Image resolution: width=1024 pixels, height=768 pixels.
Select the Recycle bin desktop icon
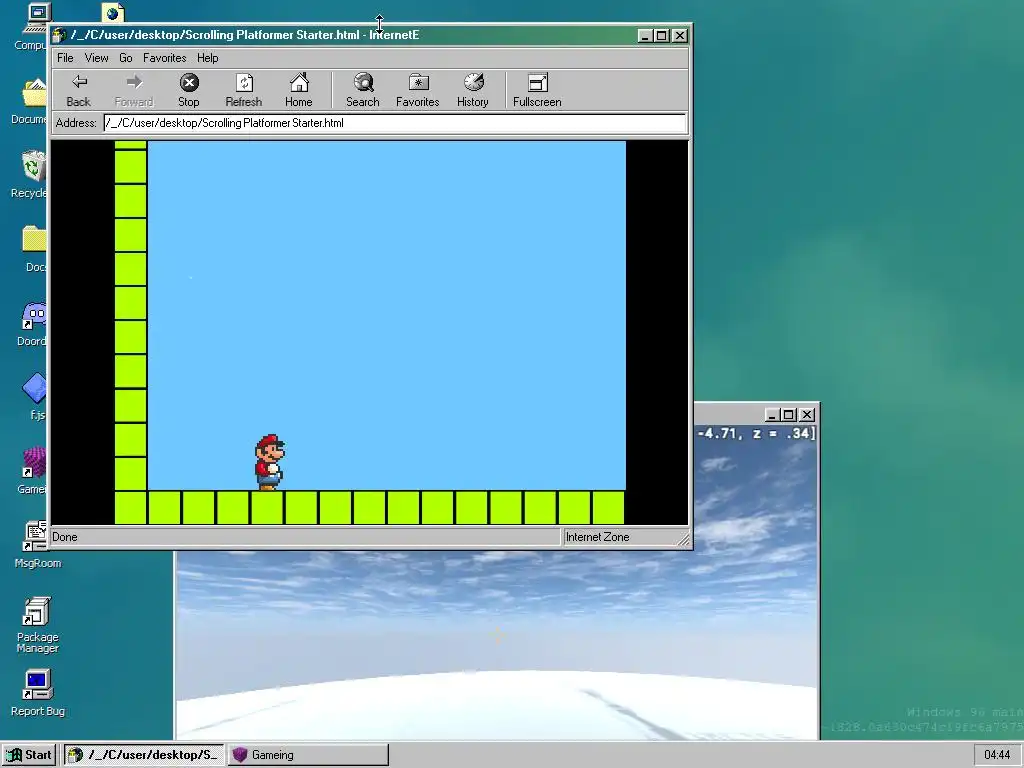coord(31,175)
